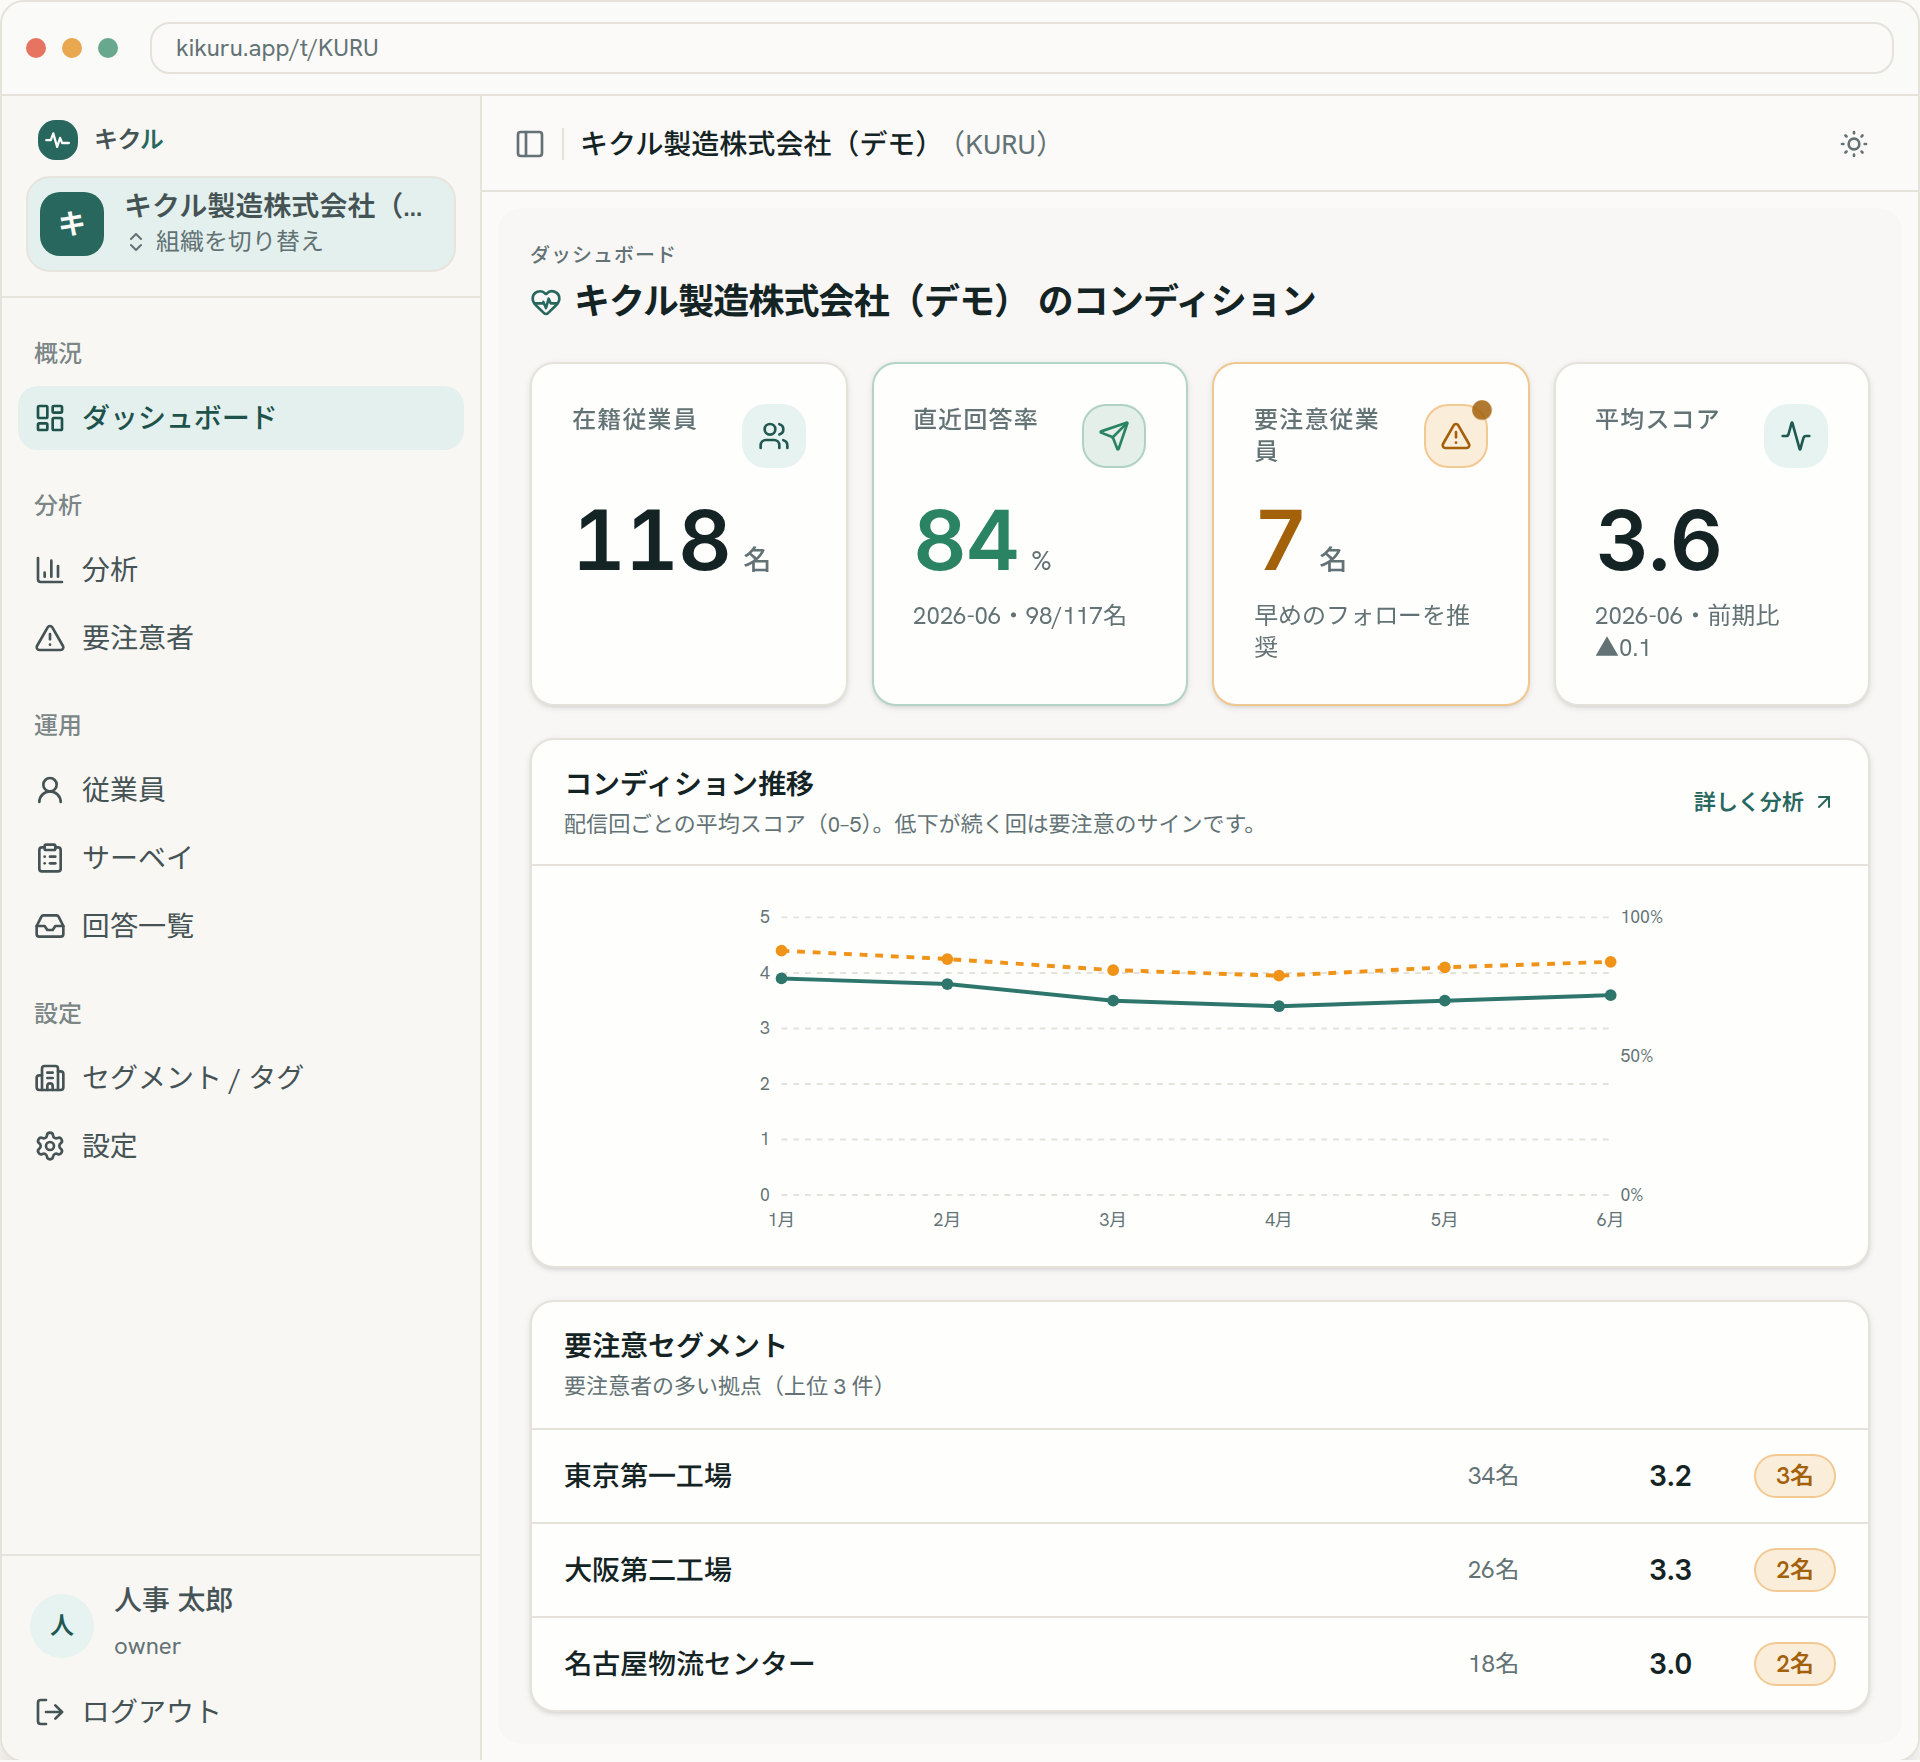Switch theme with the sun icon
Viewport: 1920px width, 1762px height.
1853,144
